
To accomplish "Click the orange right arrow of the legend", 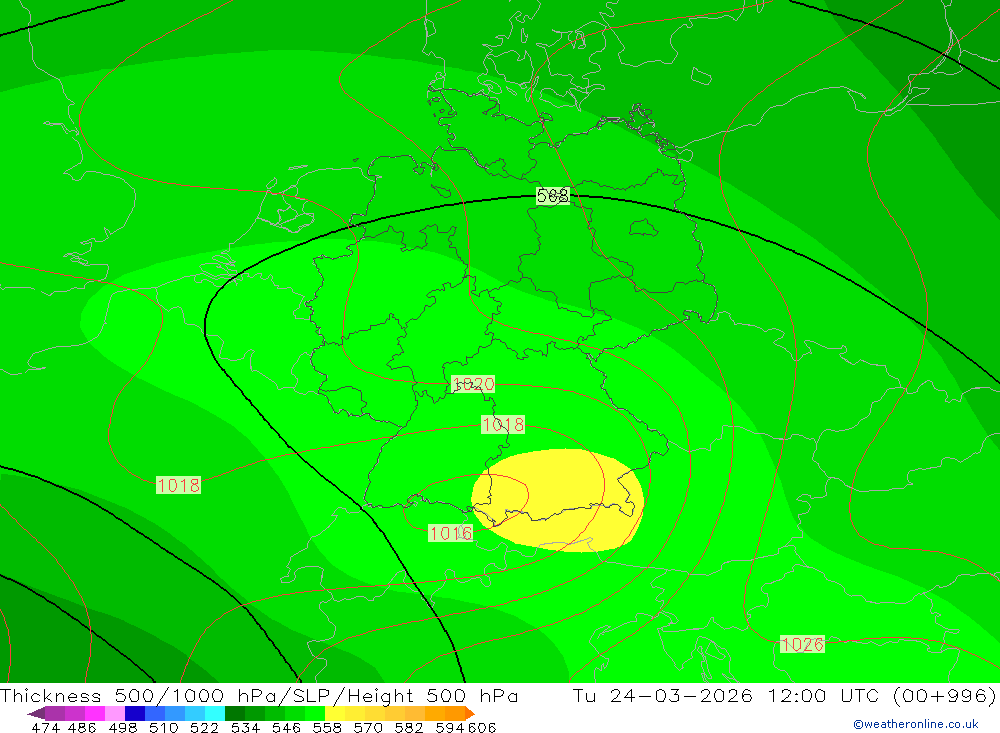I will tap(471, 713).
